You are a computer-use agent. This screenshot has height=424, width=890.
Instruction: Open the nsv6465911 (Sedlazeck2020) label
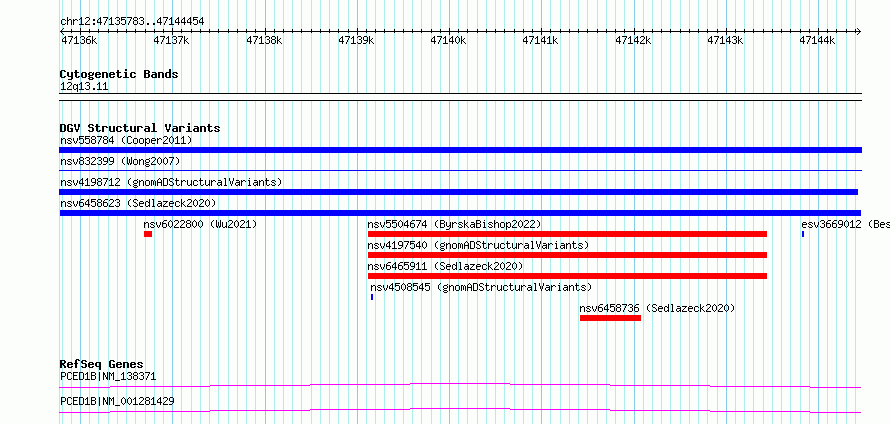[446, 266]
